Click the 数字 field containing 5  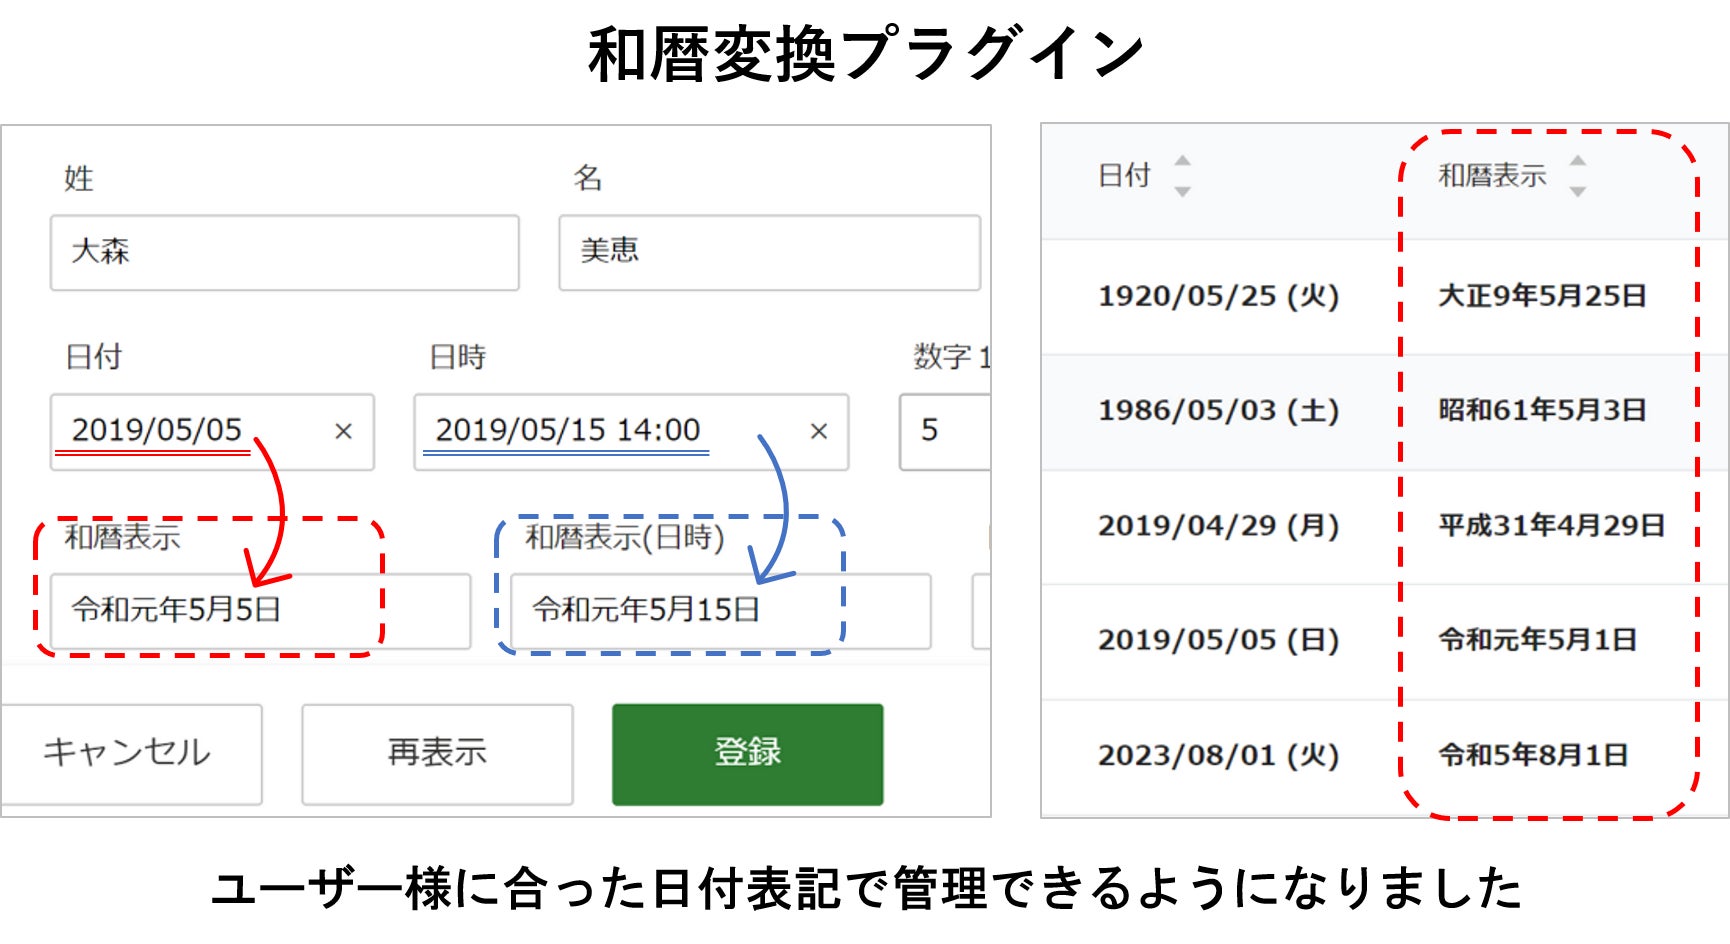click(x=945, y=431)
